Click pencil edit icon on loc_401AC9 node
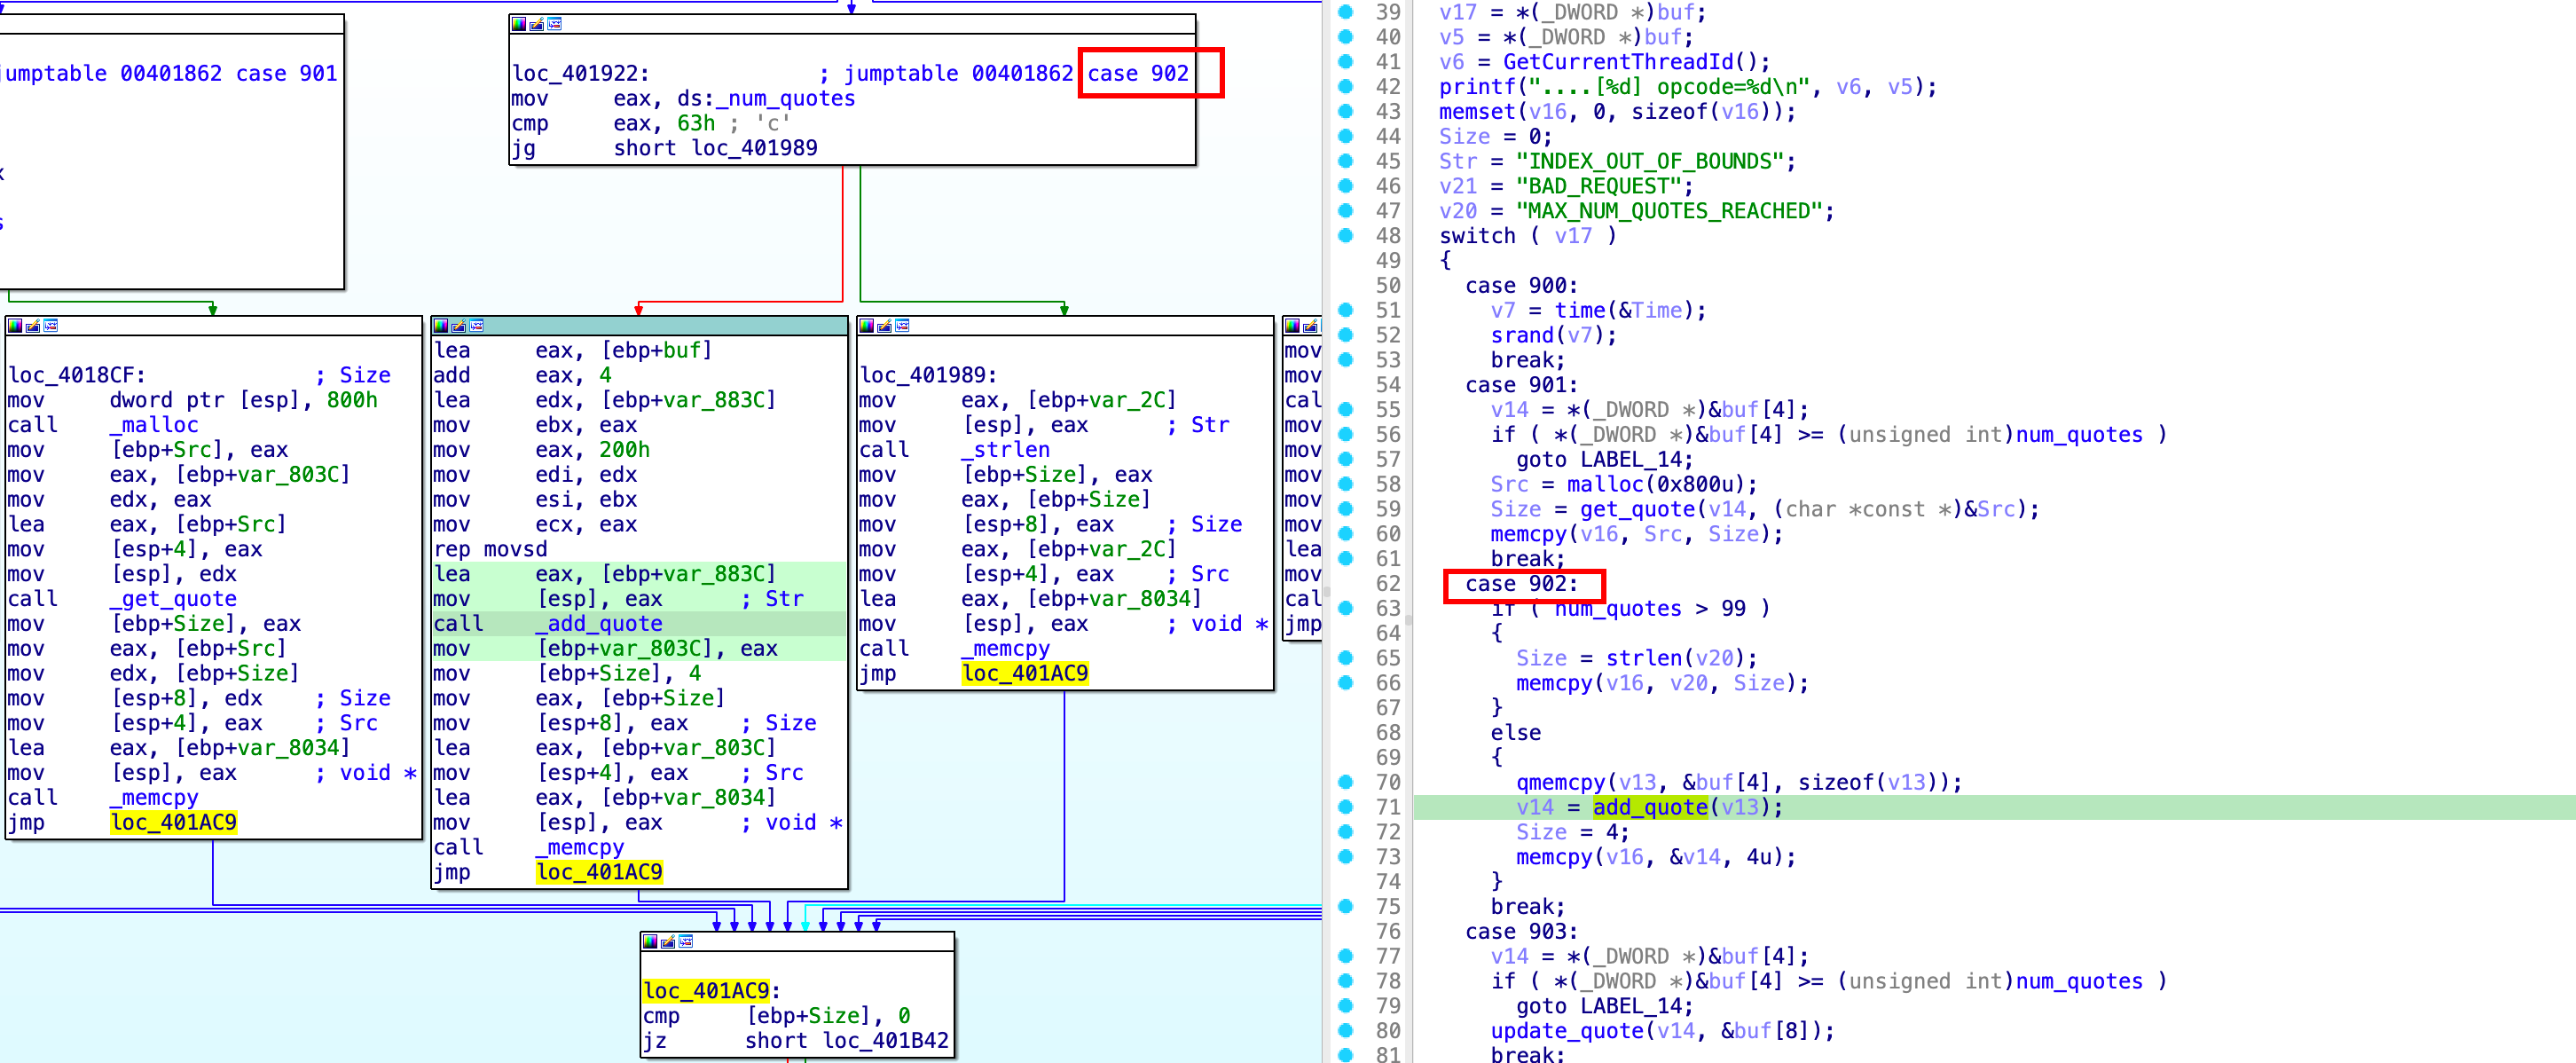 668,942
